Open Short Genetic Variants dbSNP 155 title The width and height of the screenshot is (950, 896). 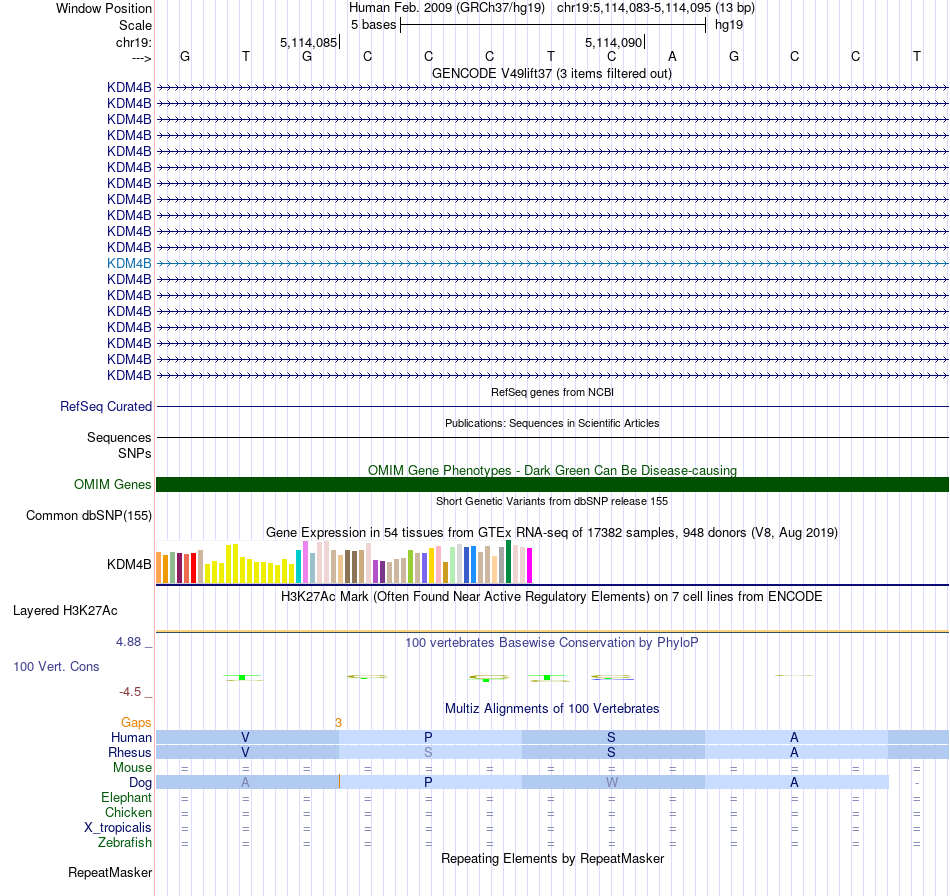pos(552,501)
